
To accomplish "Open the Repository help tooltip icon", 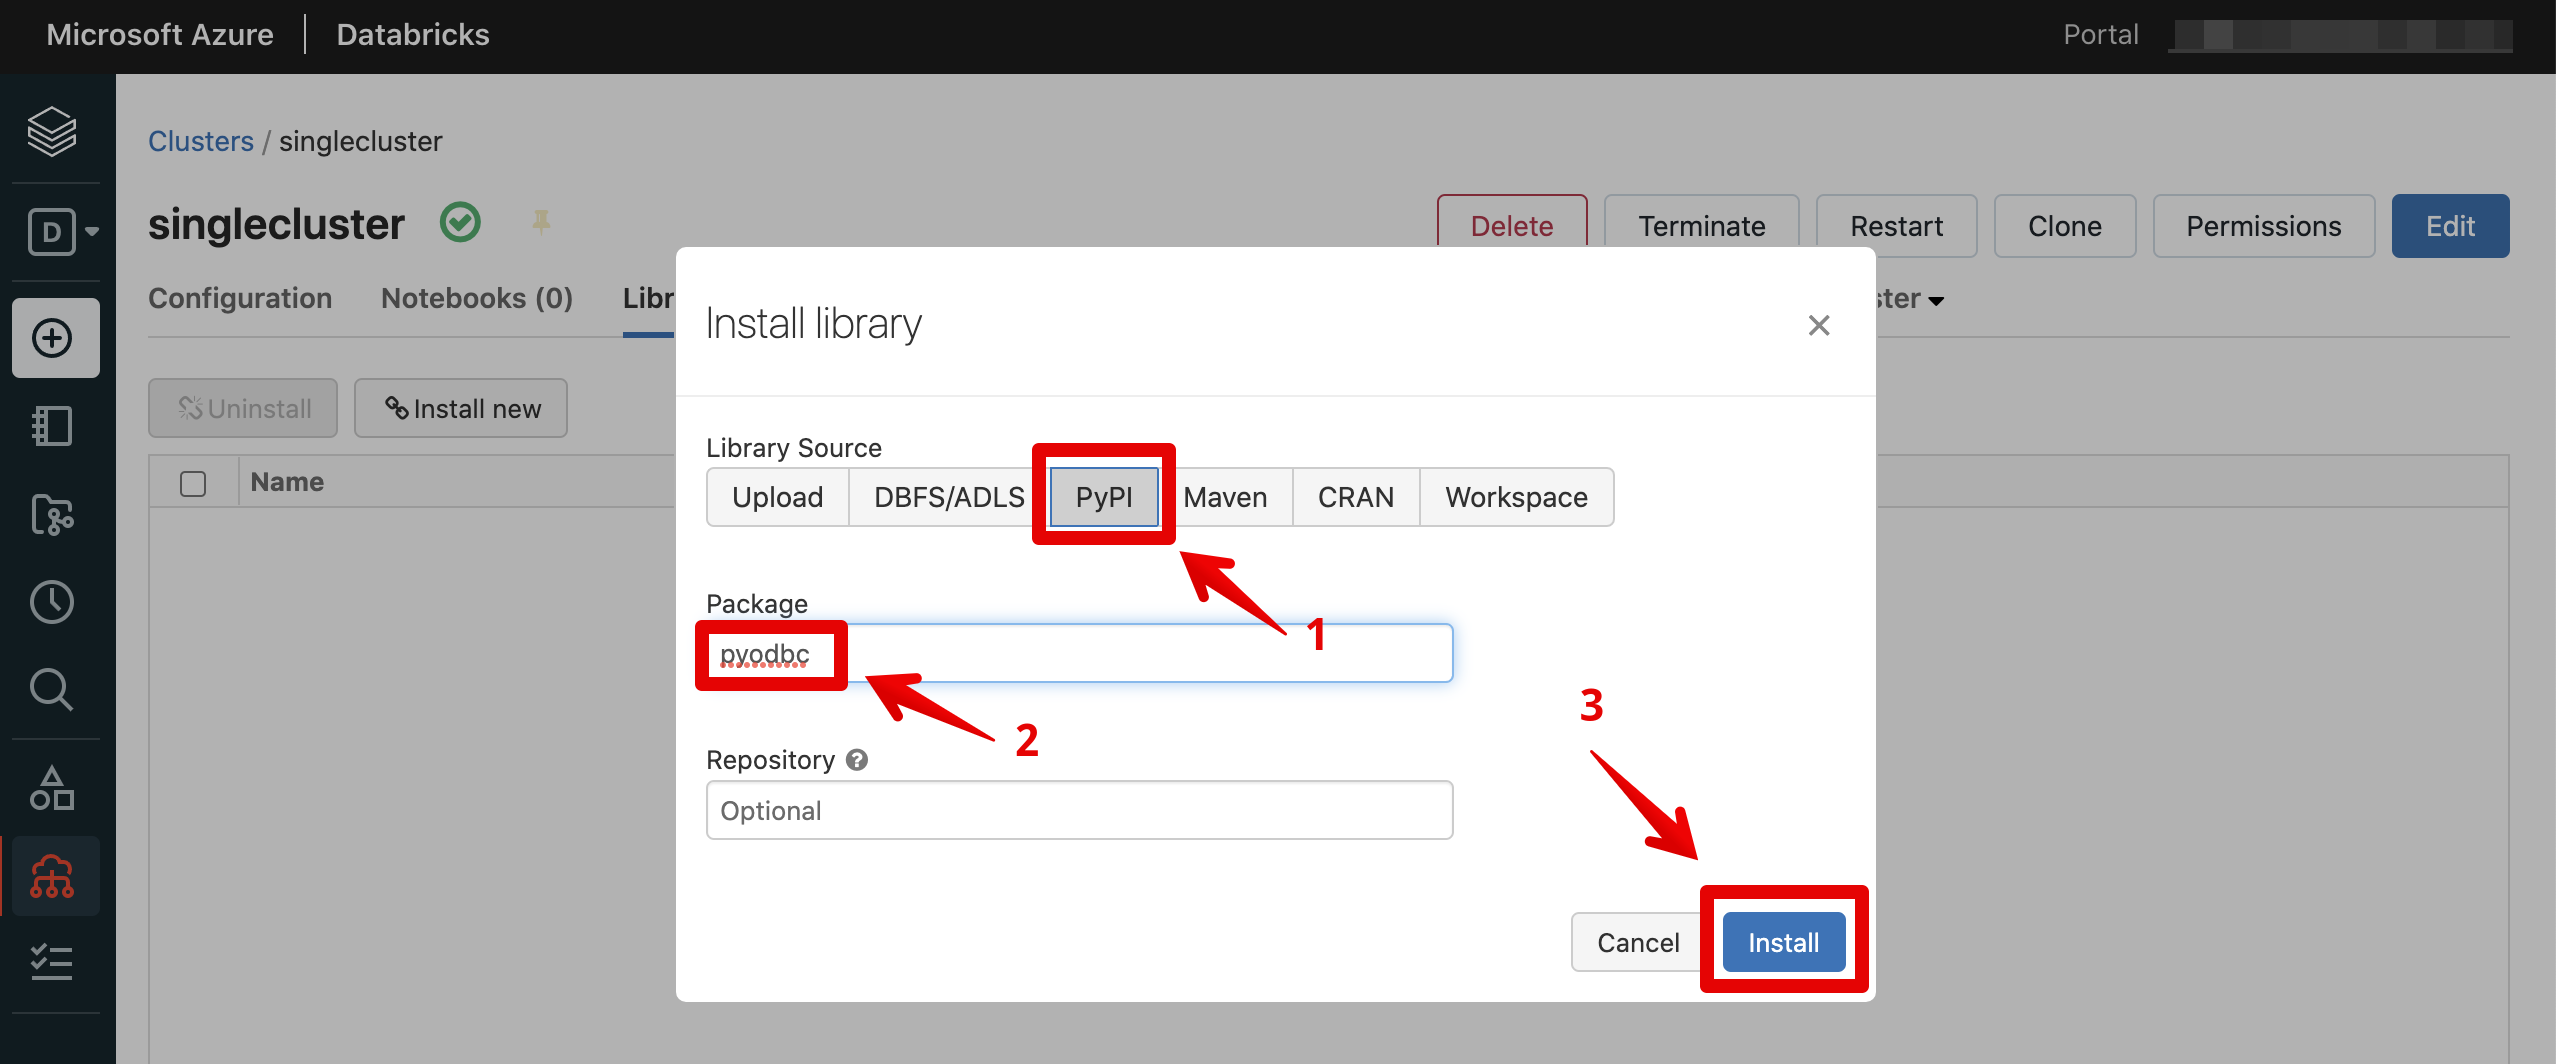I will click(857, 760).
